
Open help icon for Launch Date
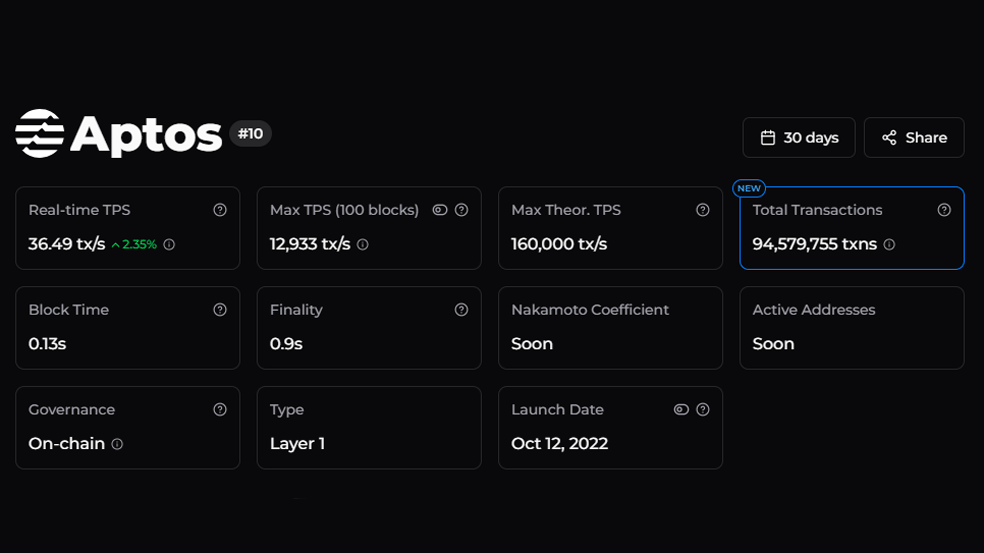click(x=703, y=409)
